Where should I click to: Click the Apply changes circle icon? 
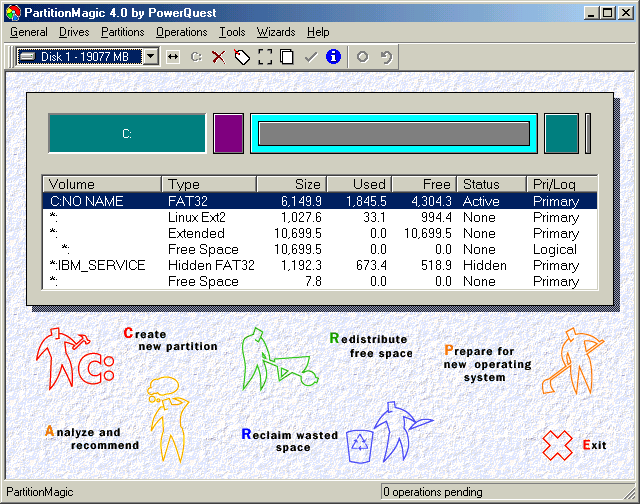[362, 57]
